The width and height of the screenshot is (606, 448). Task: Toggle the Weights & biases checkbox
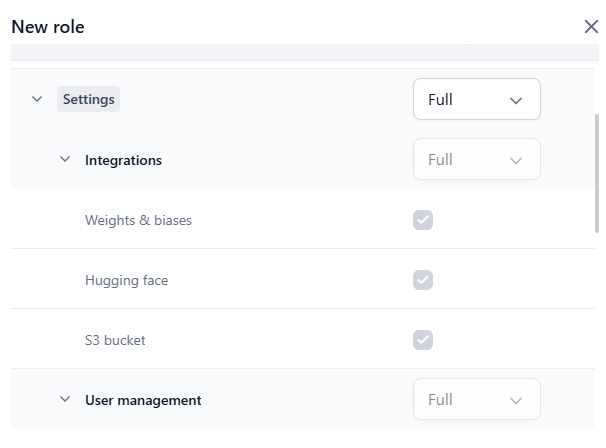[423, 220]
